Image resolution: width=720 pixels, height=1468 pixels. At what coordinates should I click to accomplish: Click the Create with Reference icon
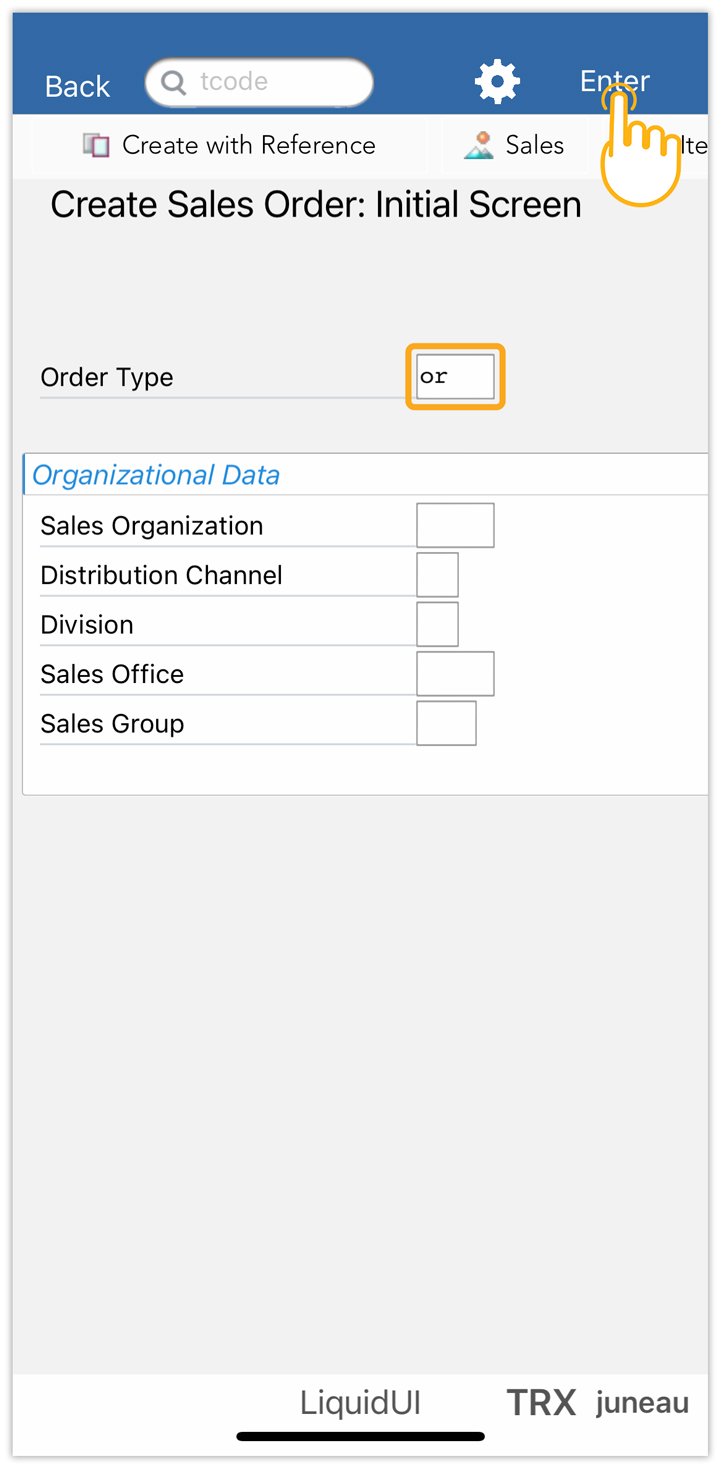[x=96, y=146]
